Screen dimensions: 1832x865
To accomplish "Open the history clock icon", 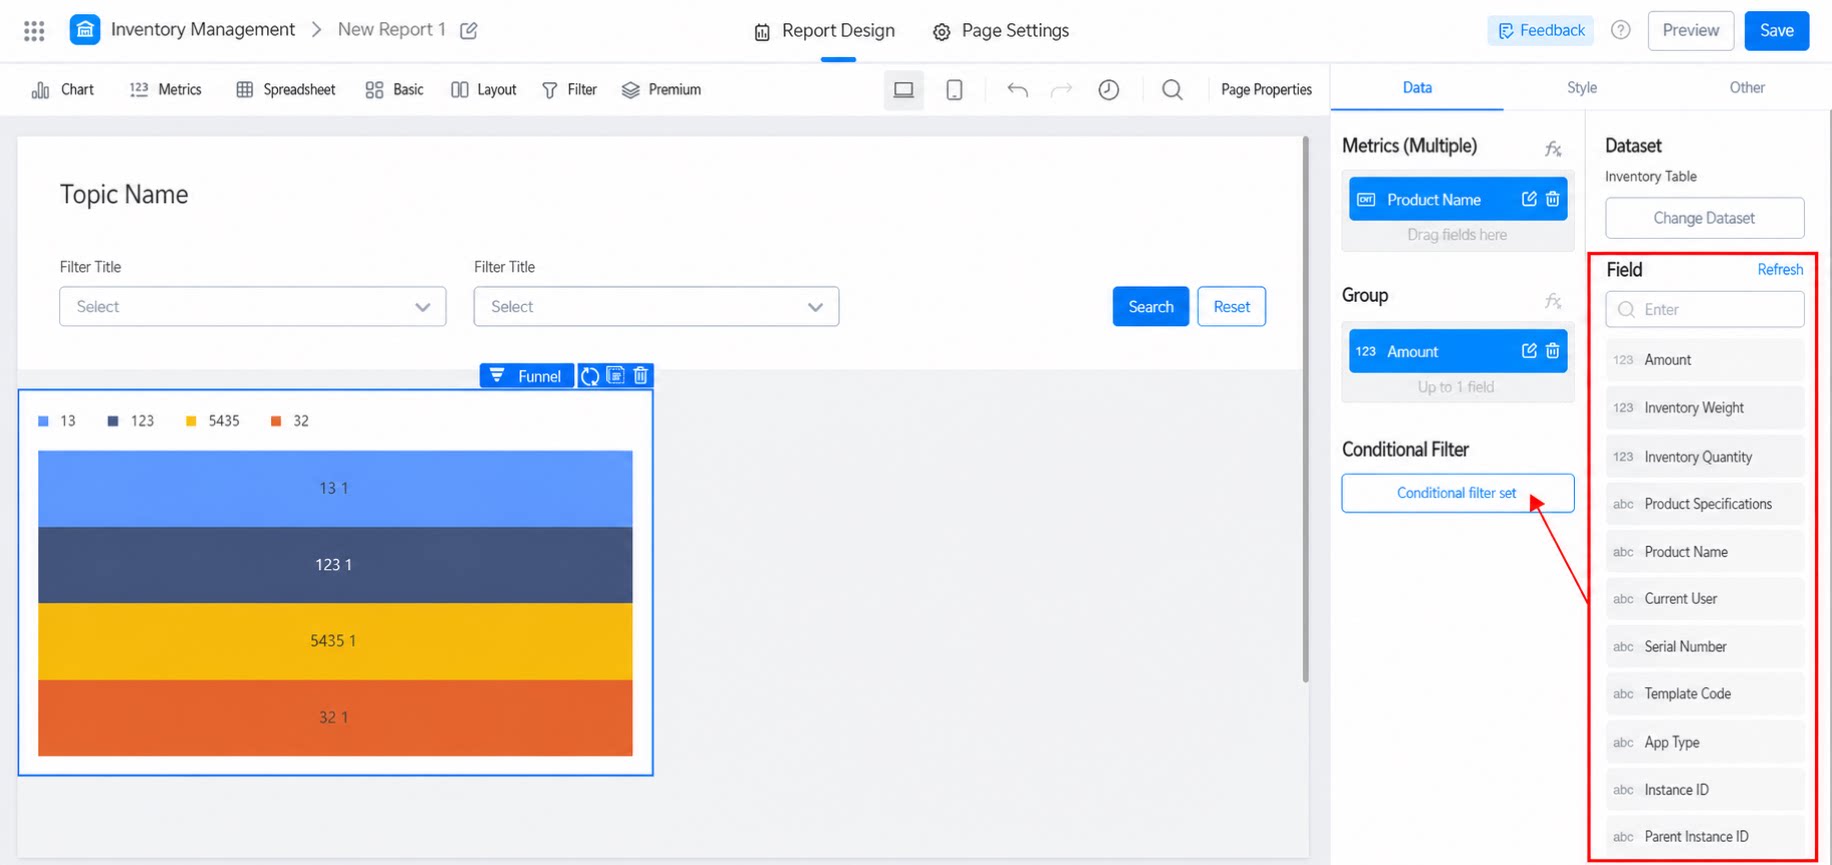I will coord(1109,90).
